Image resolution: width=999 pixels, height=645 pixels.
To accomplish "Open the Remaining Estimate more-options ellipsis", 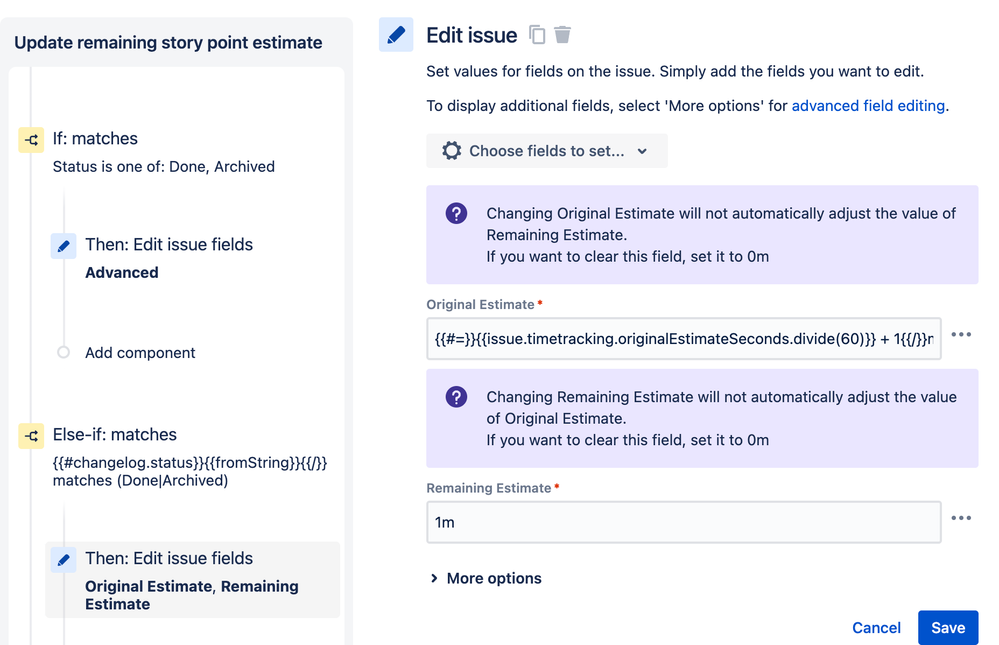I will (961, 518).
